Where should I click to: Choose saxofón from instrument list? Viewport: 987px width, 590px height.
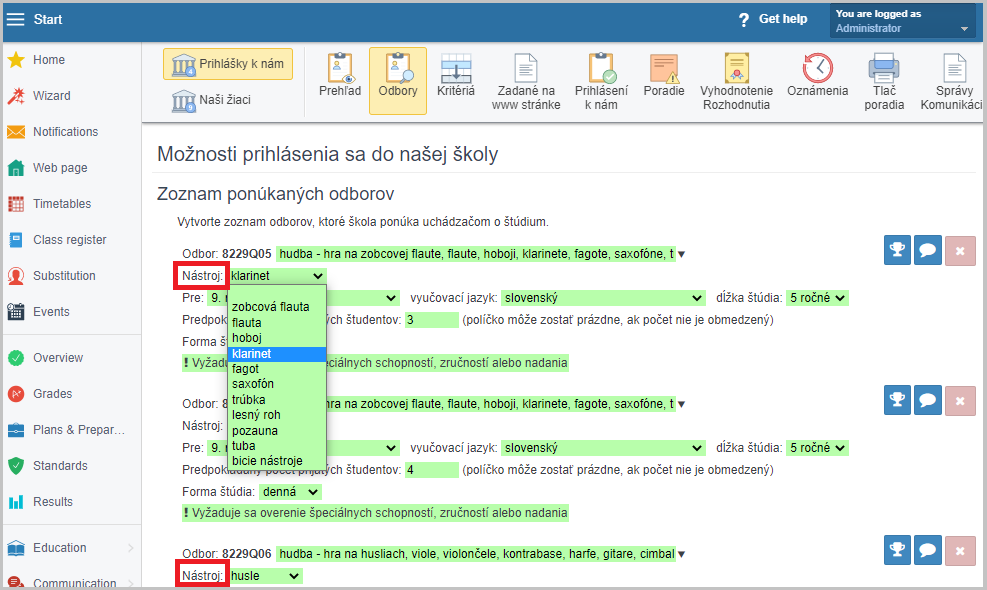[276, 384]
